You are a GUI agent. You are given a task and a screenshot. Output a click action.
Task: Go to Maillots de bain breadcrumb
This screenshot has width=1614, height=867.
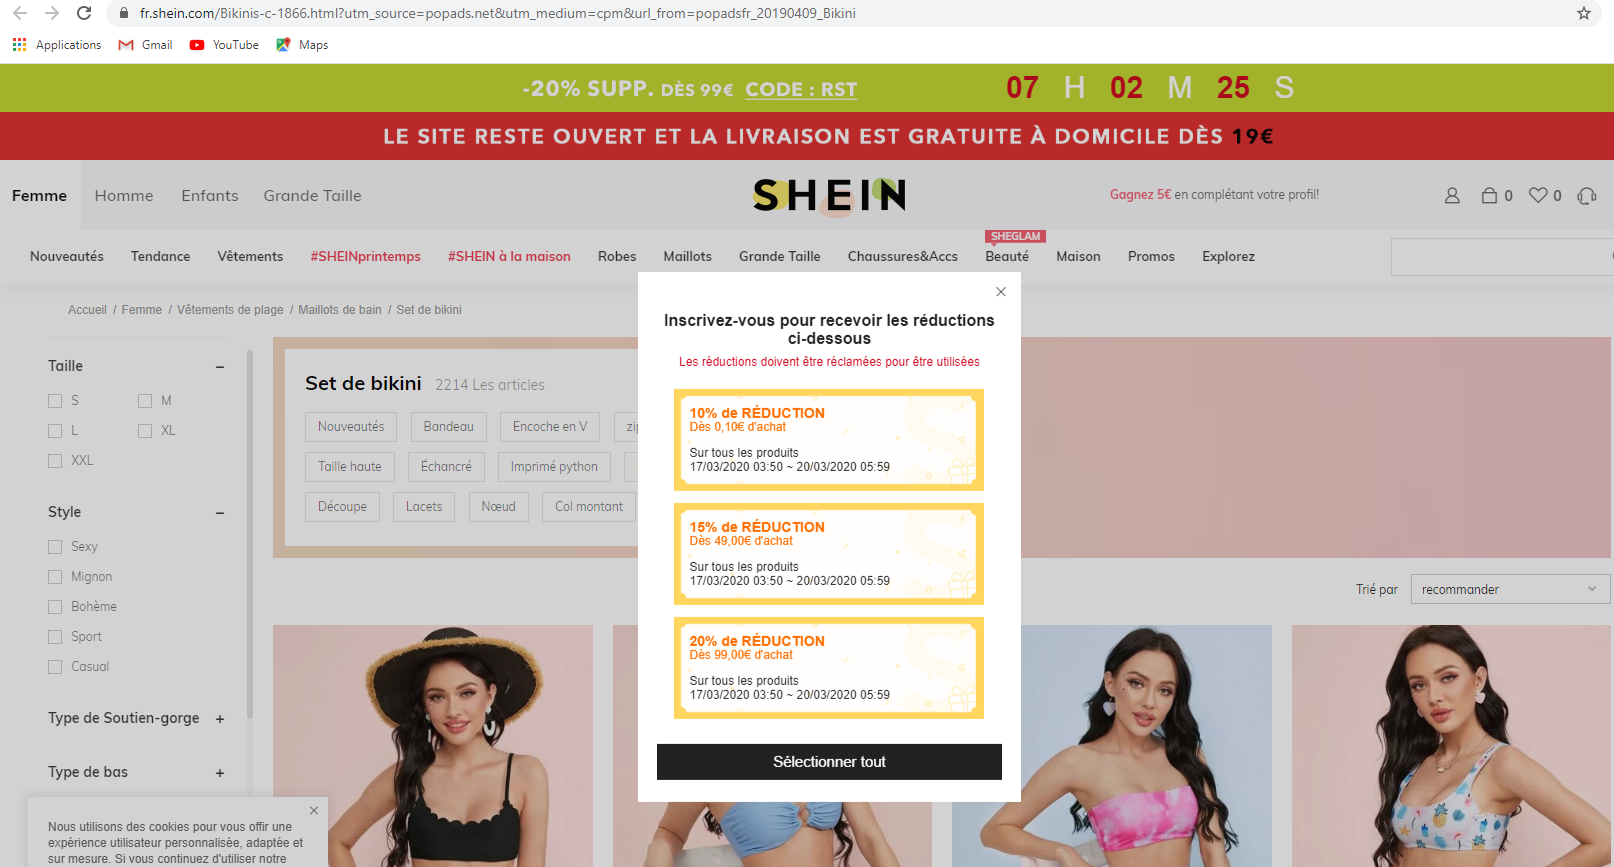coord(340,310)
